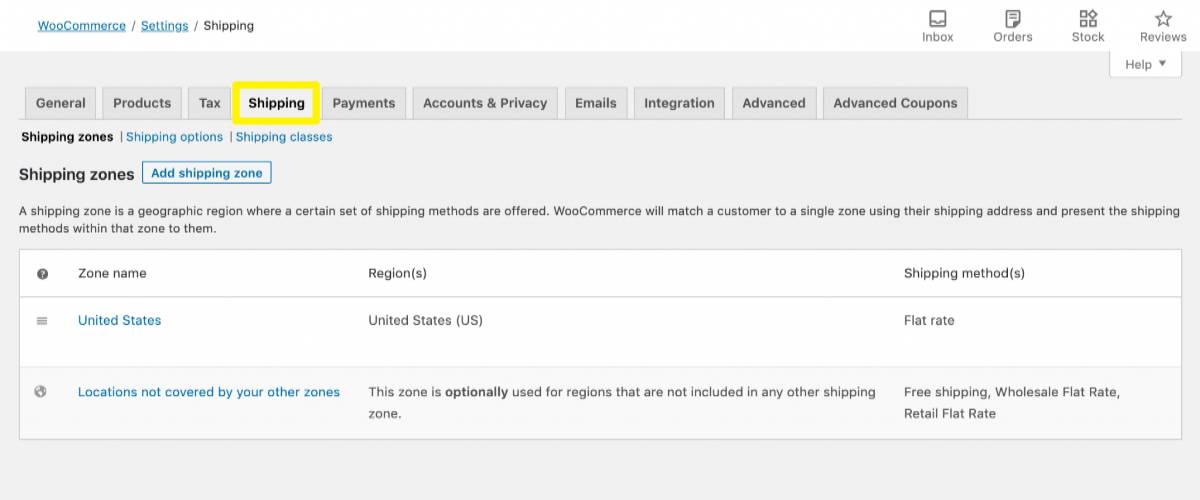Click the help question mark icon in table header
1200x500 pixels.
coord(42,274)
